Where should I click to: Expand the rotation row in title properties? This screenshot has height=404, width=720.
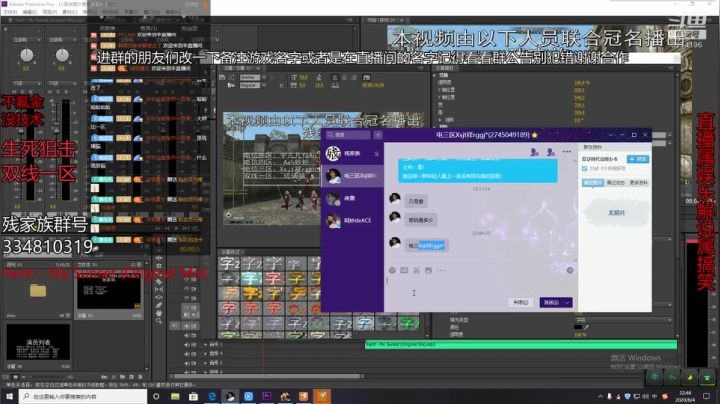[x=440, y=120]
